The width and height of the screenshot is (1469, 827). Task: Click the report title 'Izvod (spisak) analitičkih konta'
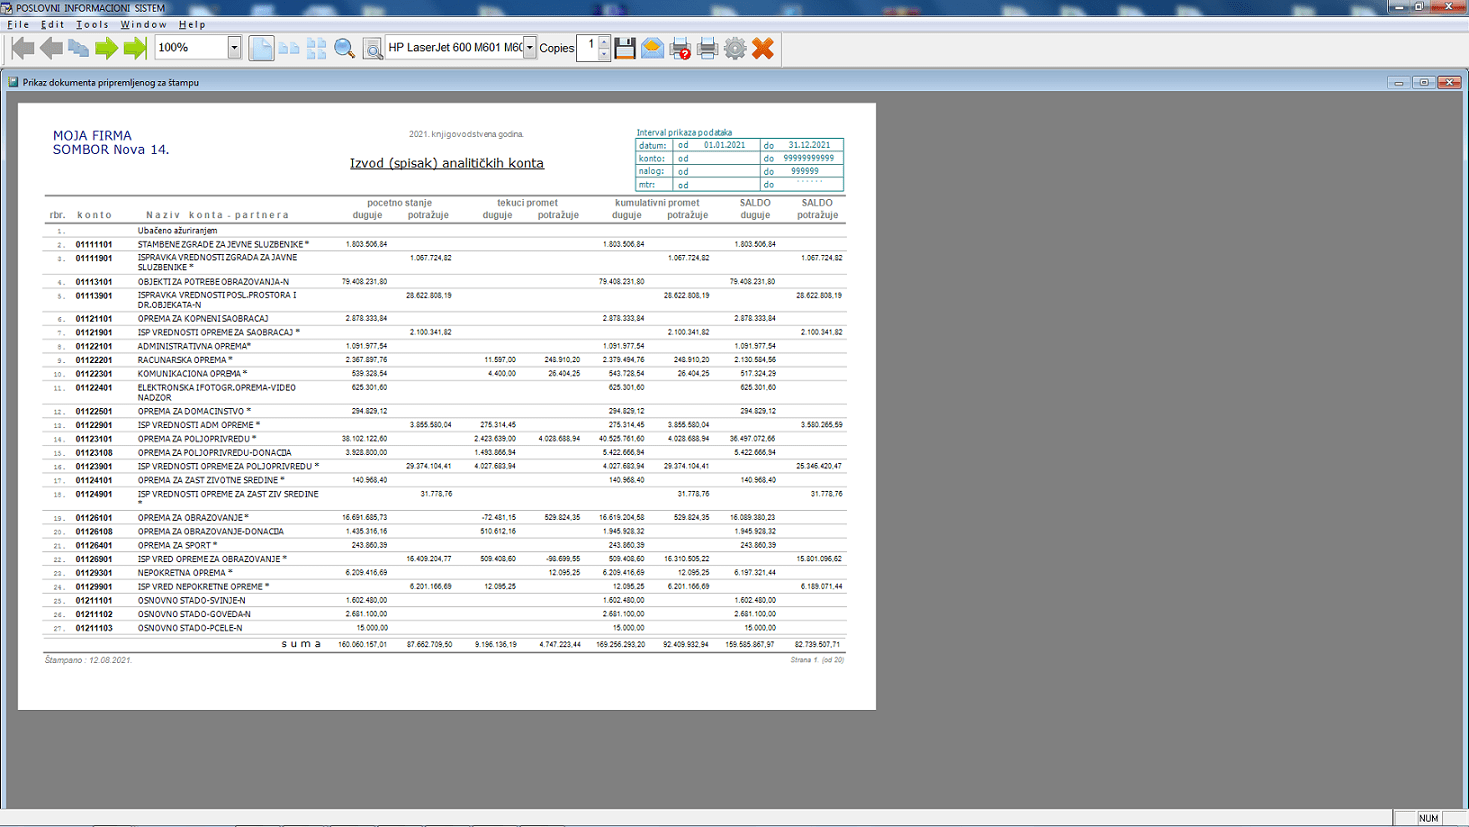point(447,163)
